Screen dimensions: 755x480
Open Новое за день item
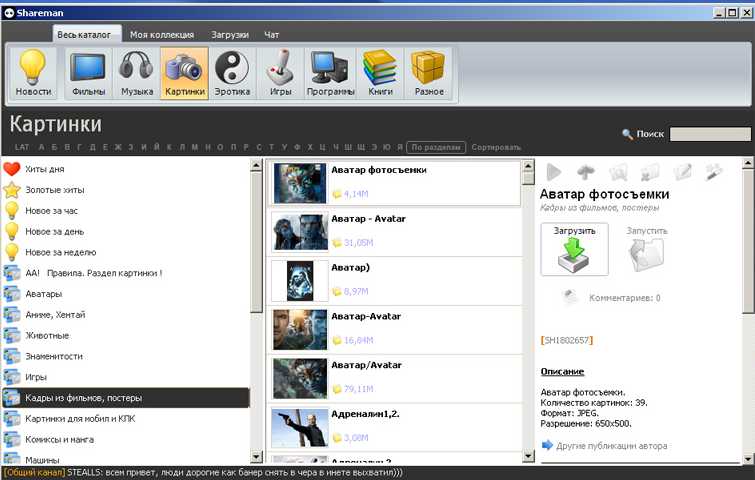tap(126, 231)
